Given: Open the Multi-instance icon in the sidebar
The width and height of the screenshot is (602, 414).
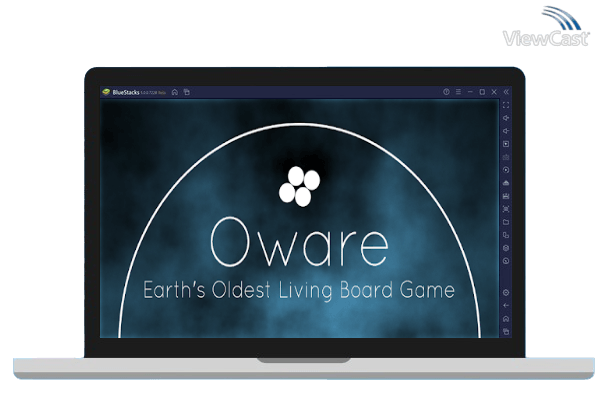Looking at the screenshot, I should 506,235.
